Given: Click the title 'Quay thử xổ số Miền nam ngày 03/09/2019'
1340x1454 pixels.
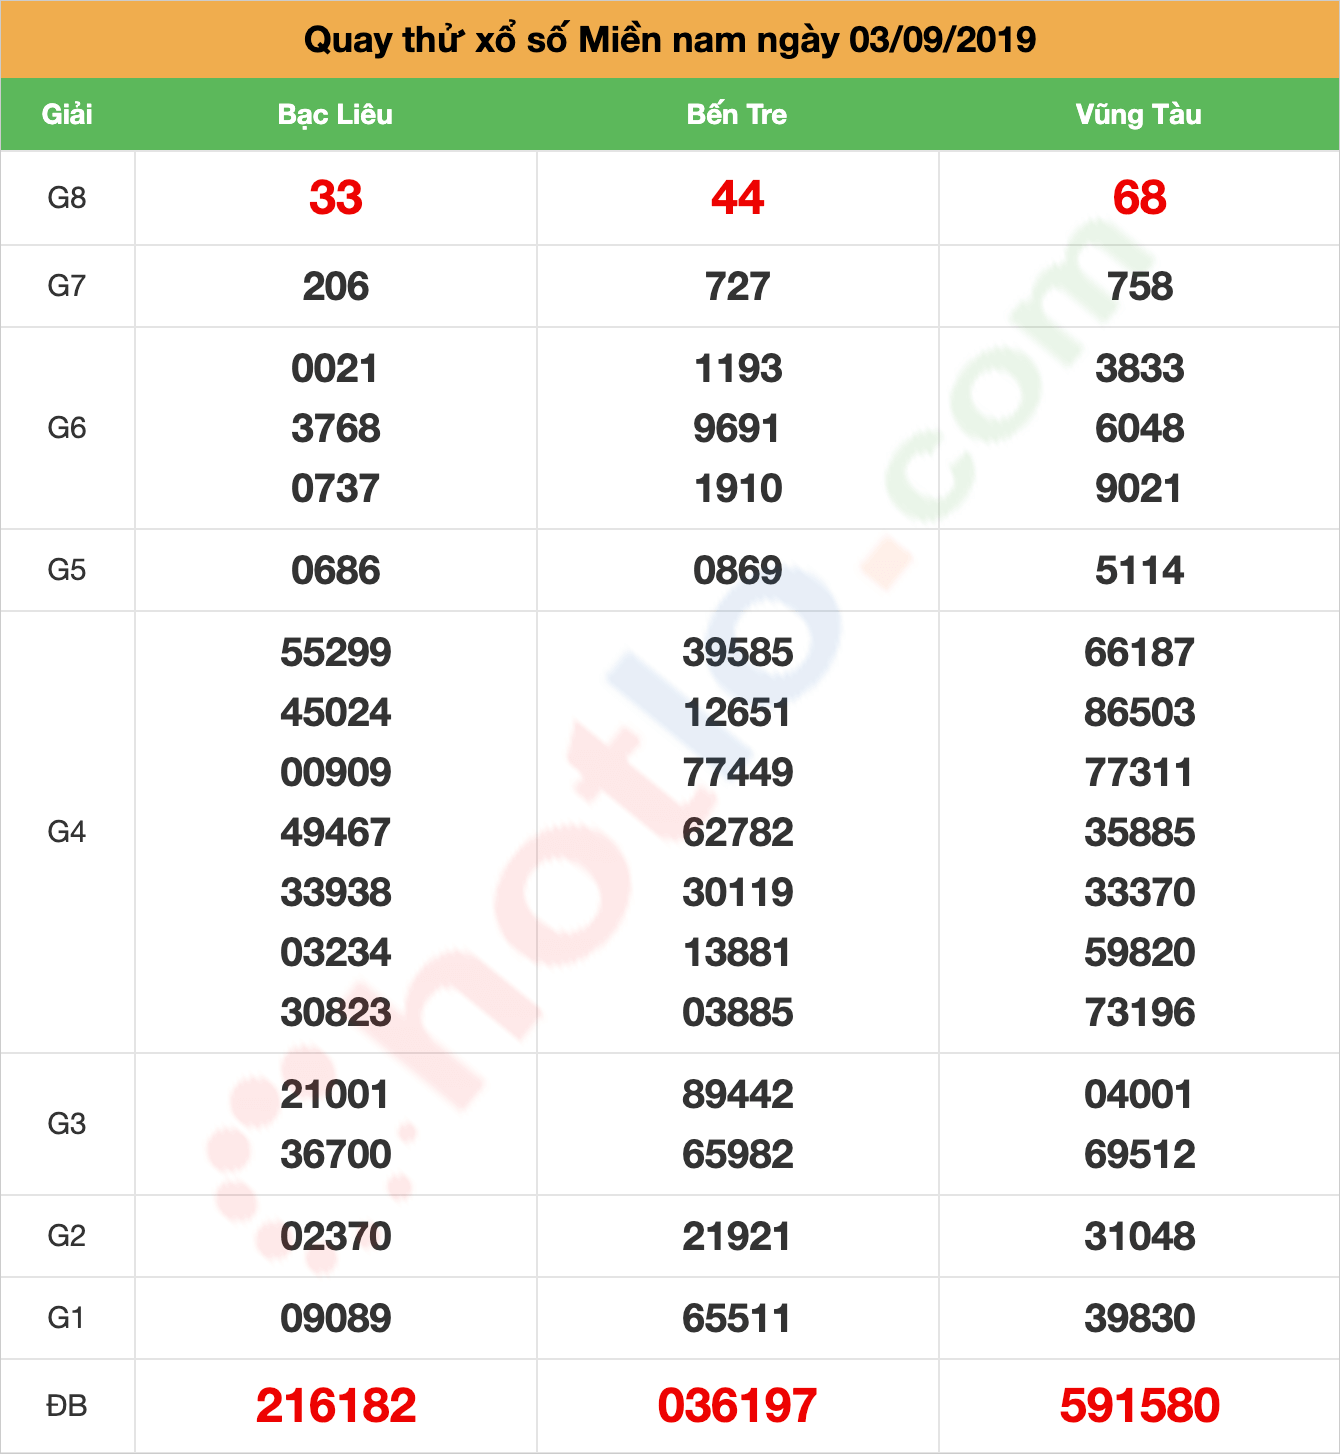Looking at the screenshot, I should [x=670, y=40].
